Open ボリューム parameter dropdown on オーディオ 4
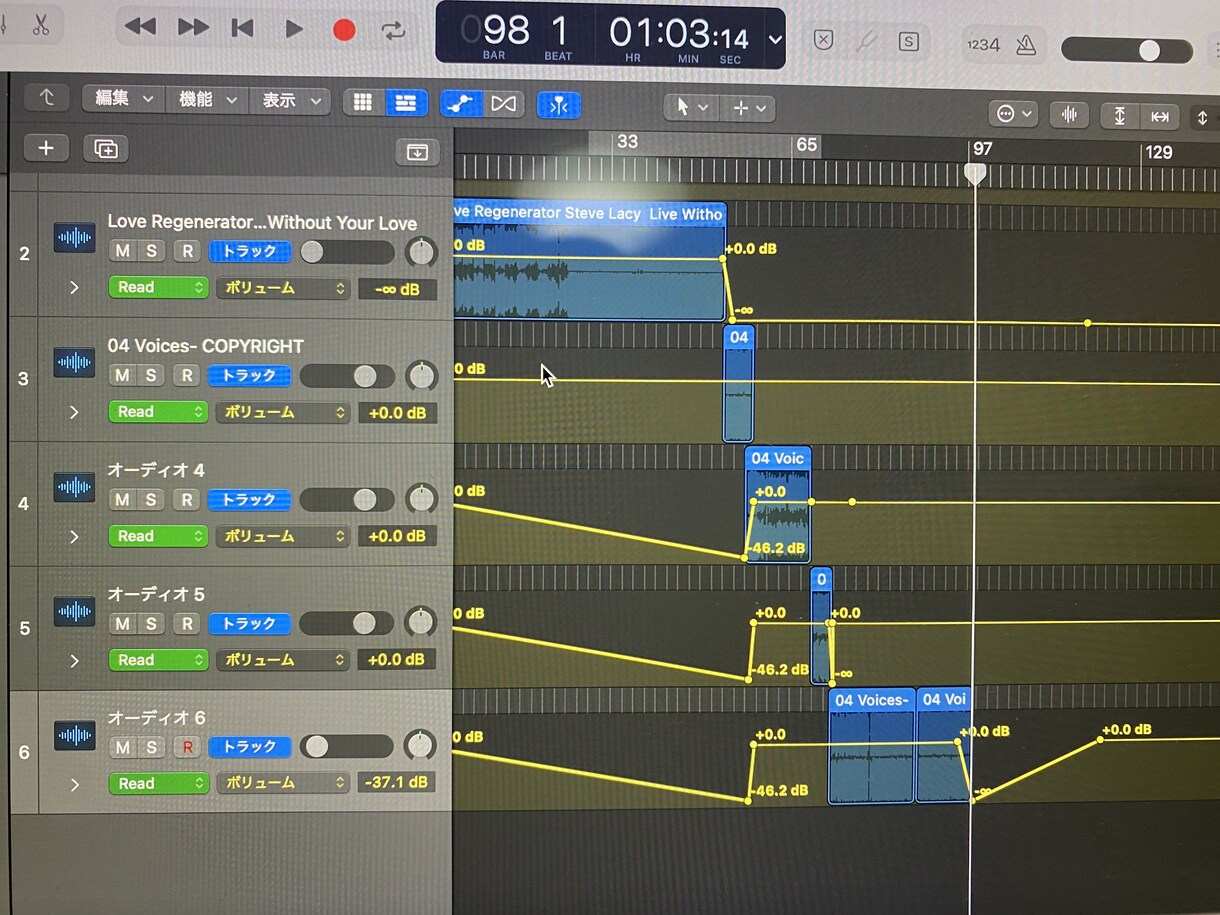The image size is (1220, 915). tap(283, 536)
